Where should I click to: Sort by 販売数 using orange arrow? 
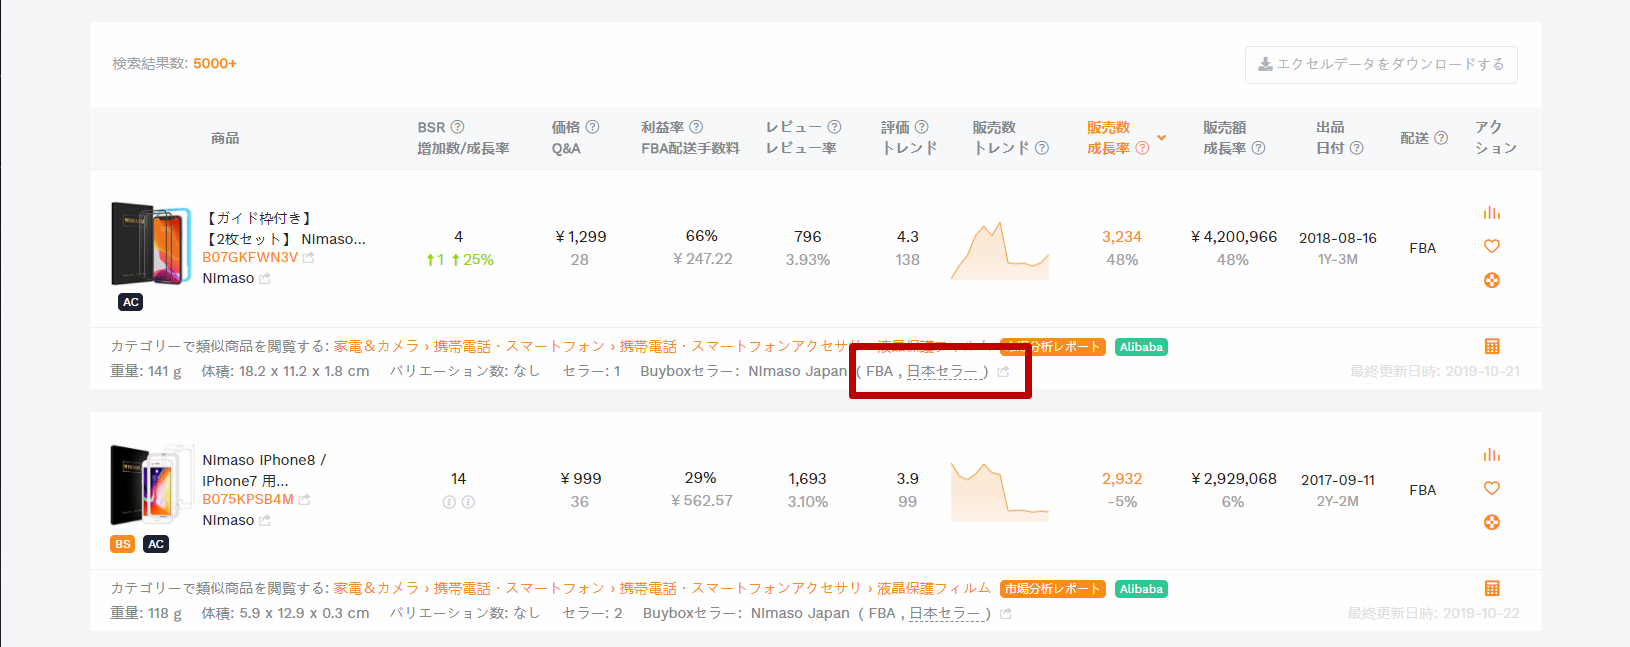tap(1161, 138)
